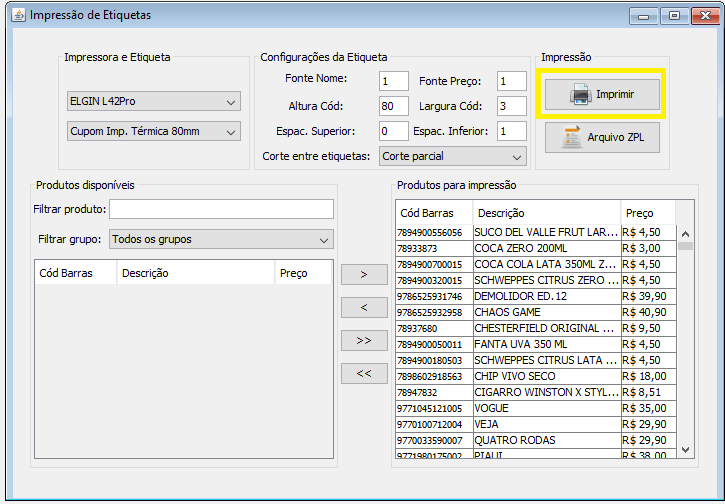Click Preço header in Produtos para impressão
Screen dimensions: 725x504
point(648,213)
